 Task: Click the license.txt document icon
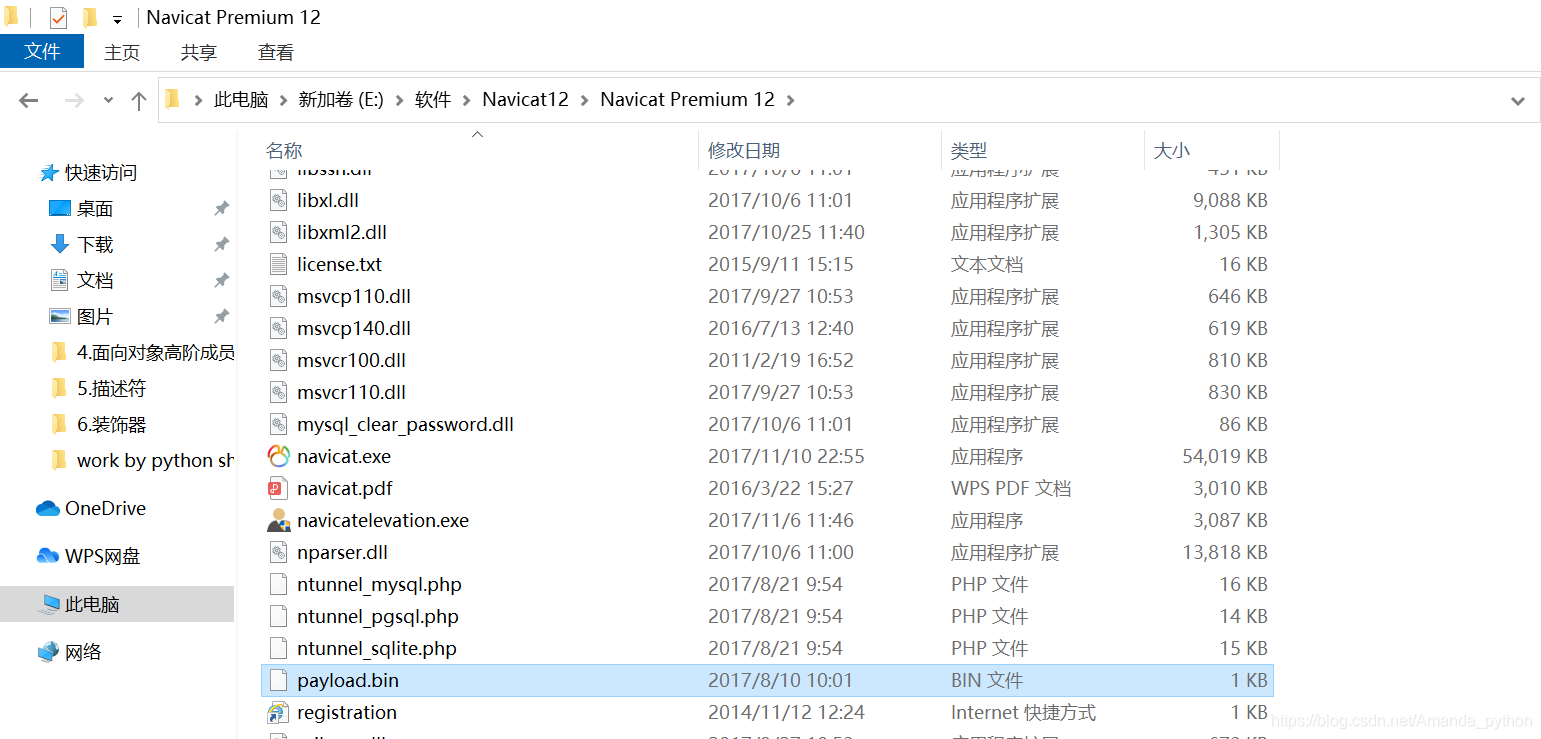tap(278, 264)
